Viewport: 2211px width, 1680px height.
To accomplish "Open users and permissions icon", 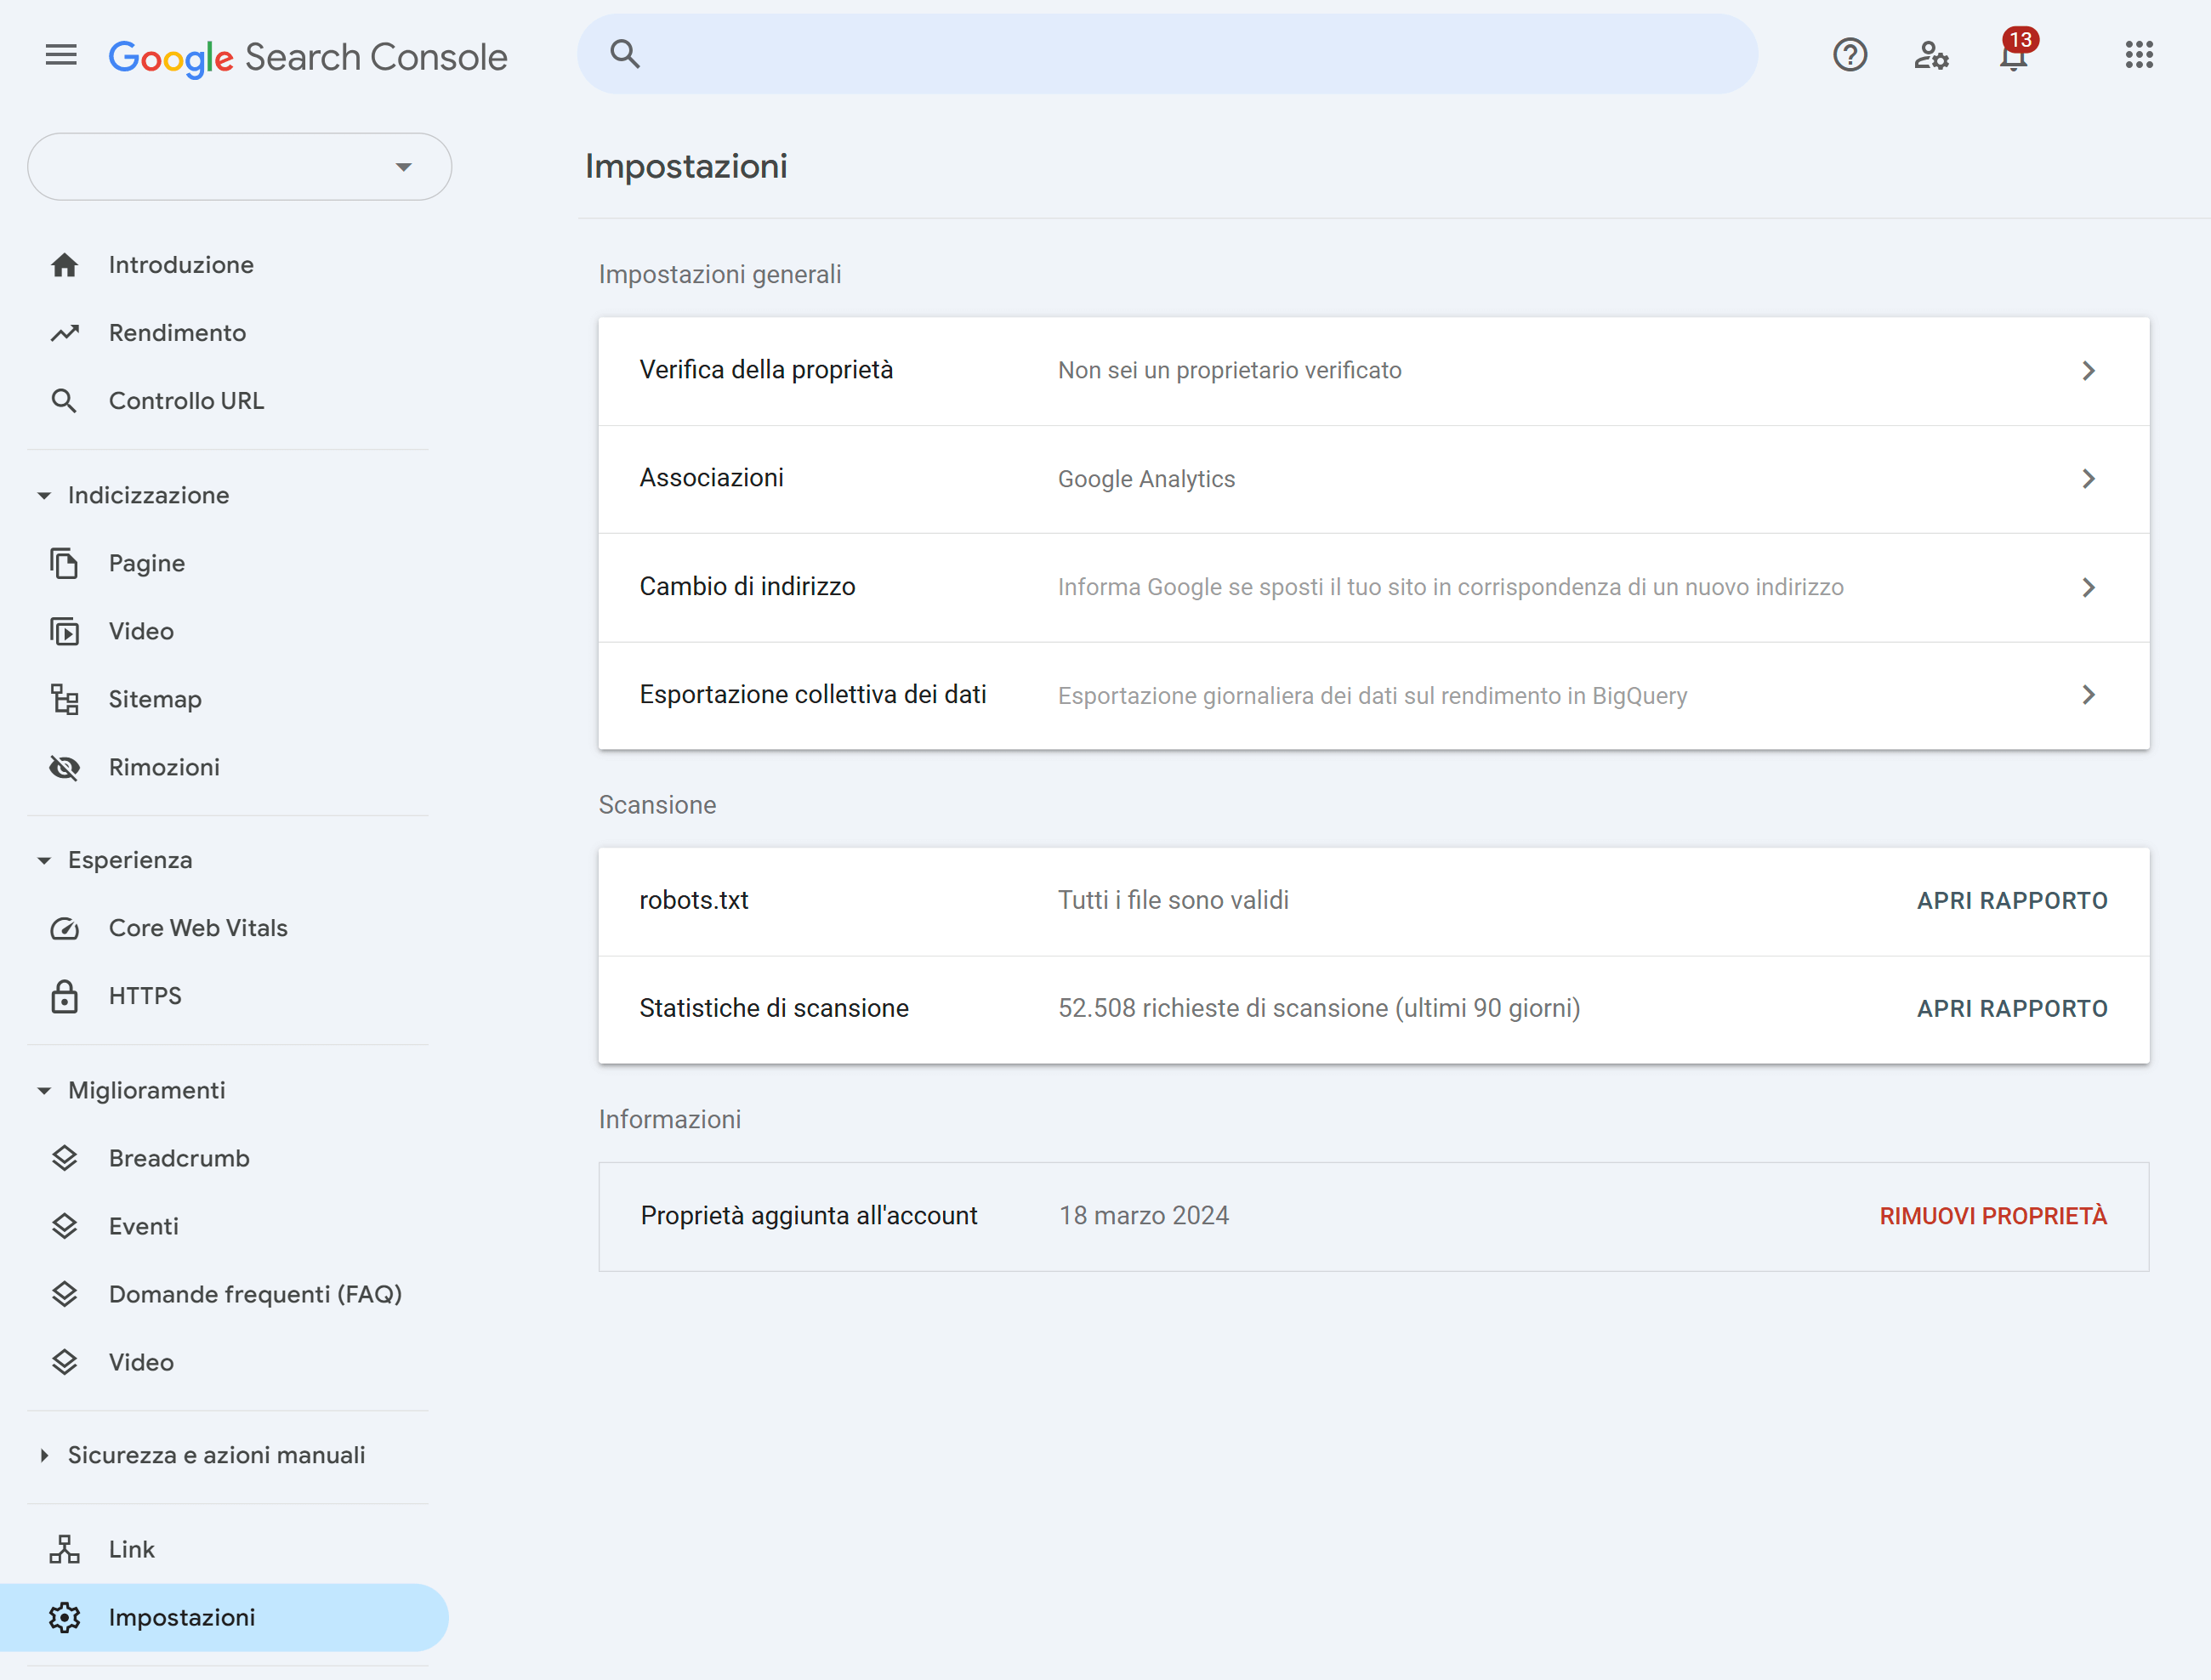I will coord(1931,55).
